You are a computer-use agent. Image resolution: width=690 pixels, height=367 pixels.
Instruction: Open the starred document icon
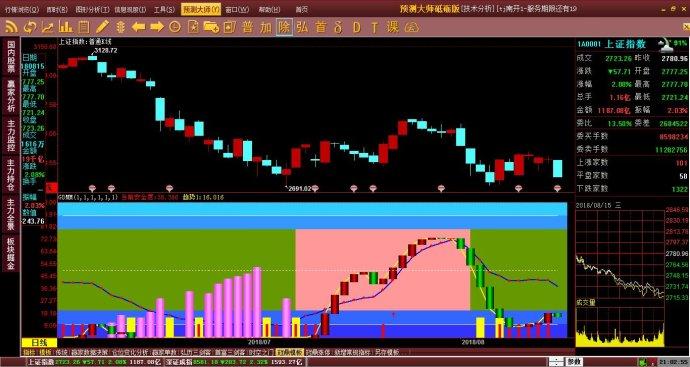(193, 27)
